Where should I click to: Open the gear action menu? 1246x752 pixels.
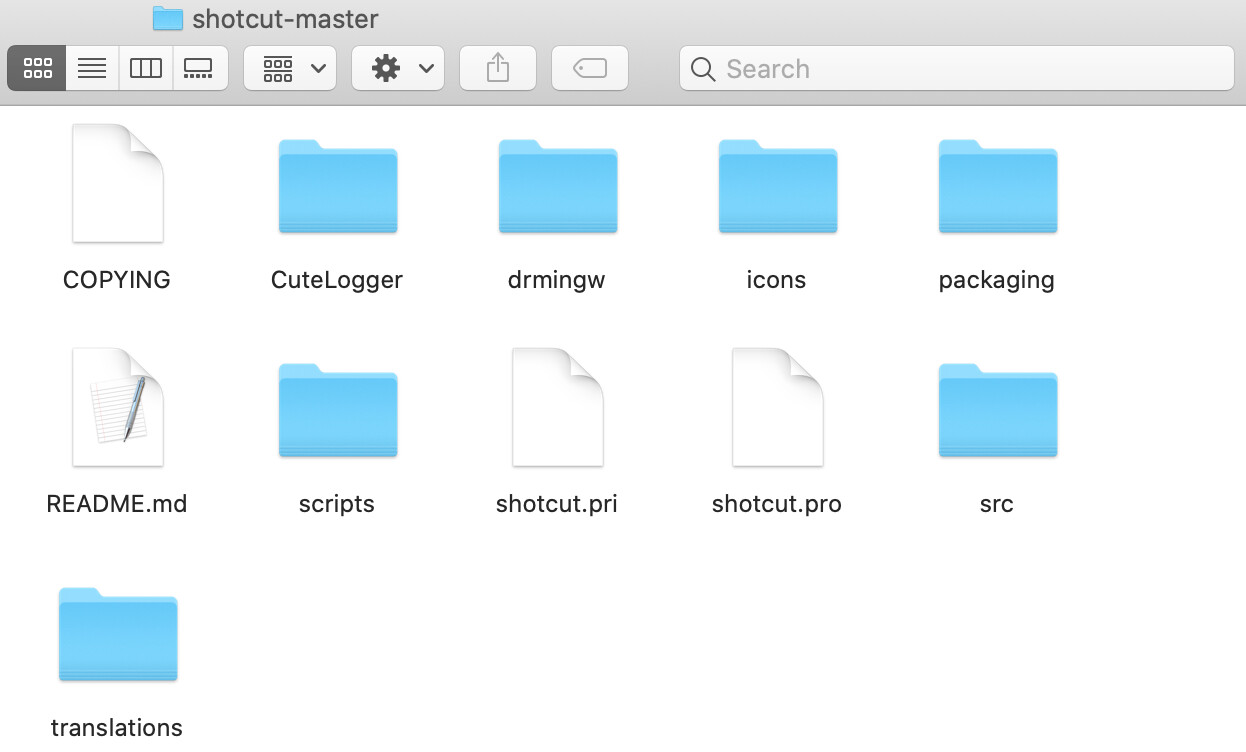pos(398,68)
